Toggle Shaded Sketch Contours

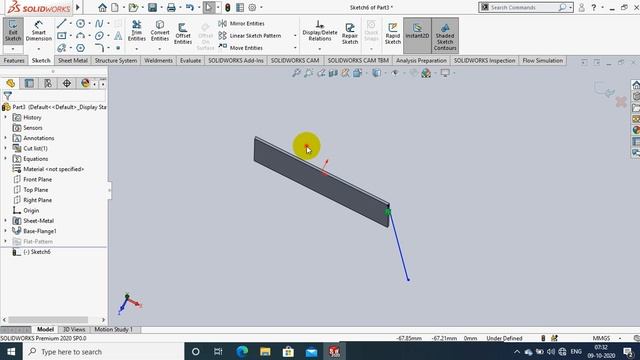click(x=445, y=35)
